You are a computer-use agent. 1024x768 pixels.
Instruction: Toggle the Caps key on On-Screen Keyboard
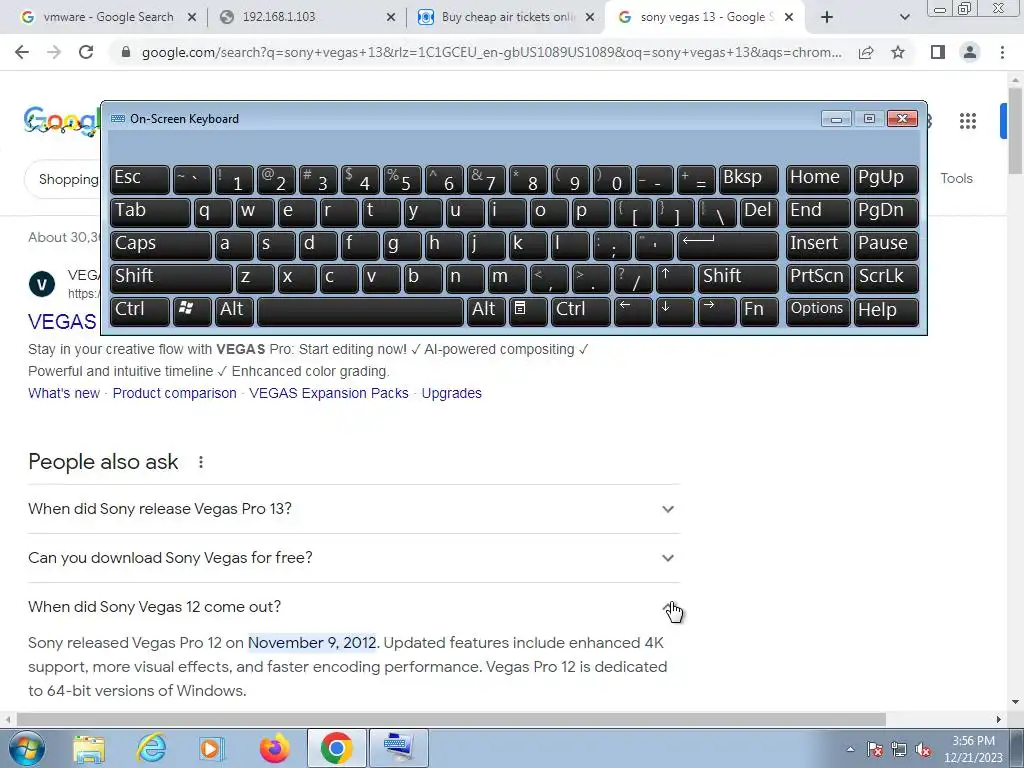coord(161,245)
